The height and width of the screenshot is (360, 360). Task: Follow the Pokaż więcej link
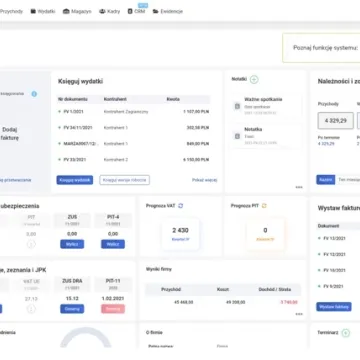pyautogui.click(x=204, y=180)
